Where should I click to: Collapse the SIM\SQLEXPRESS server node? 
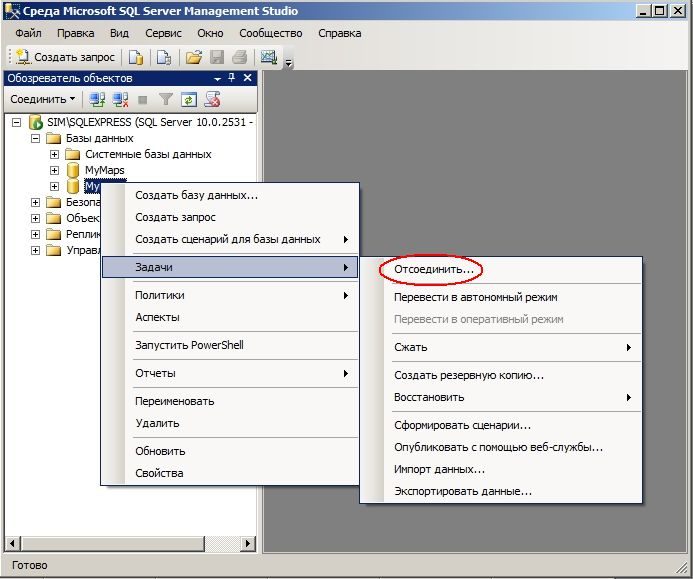16,122
